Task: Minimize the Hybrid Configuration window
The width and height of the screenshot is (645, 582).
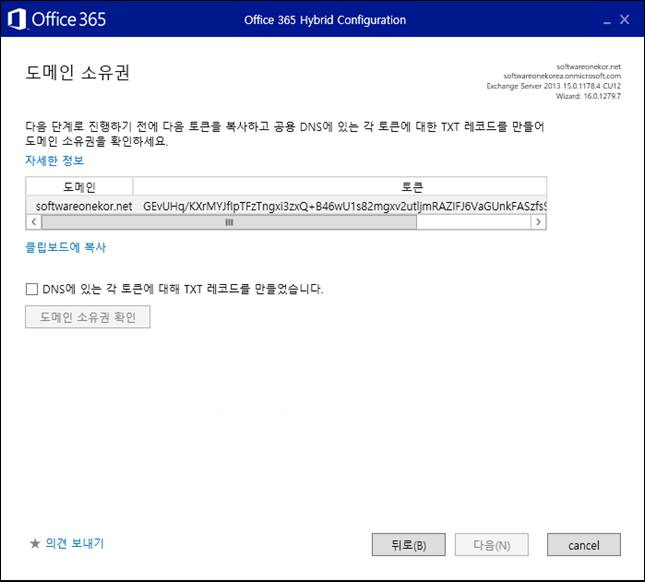Action: point(607,21)
